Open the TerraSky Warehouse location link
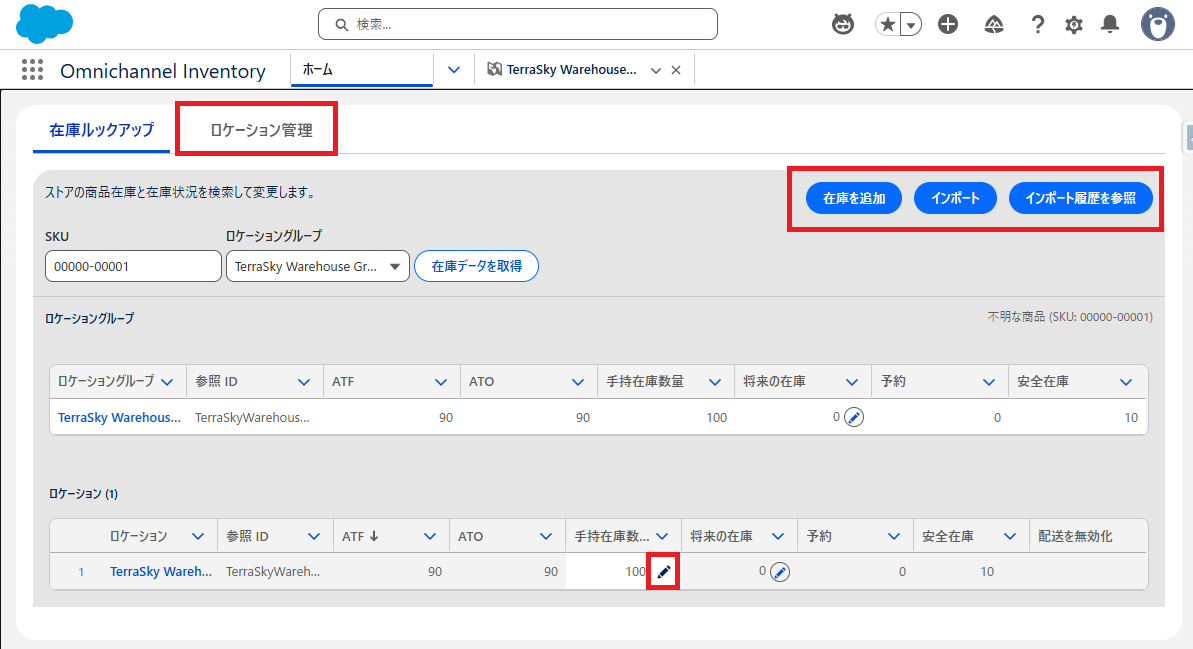Screen dimensions: 1193x649 coord(160,572)
